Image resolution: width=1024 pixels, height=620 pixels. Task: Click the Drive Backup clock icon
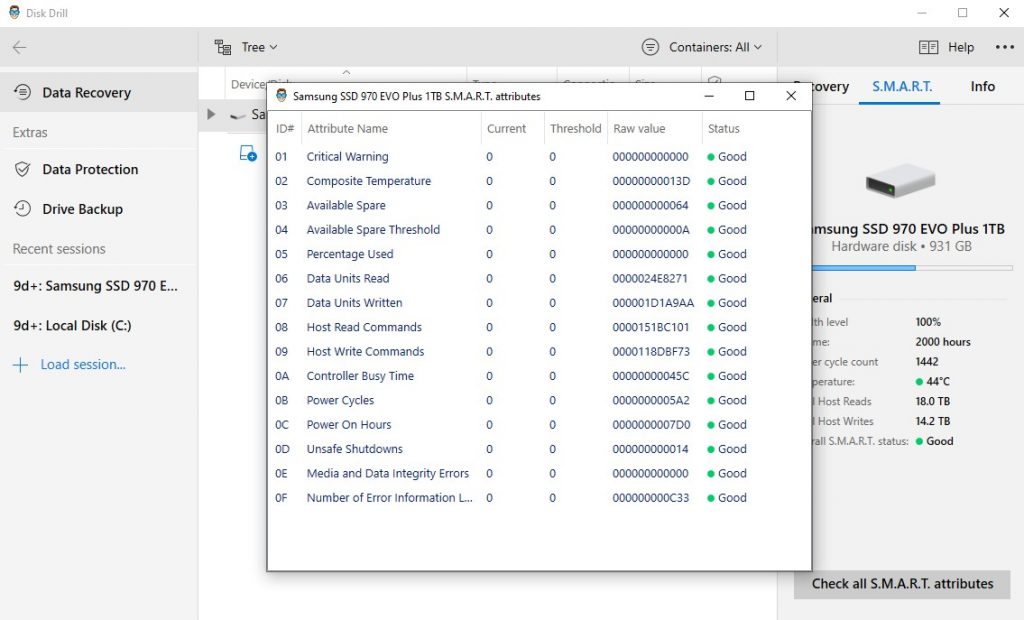pos(22,209)
